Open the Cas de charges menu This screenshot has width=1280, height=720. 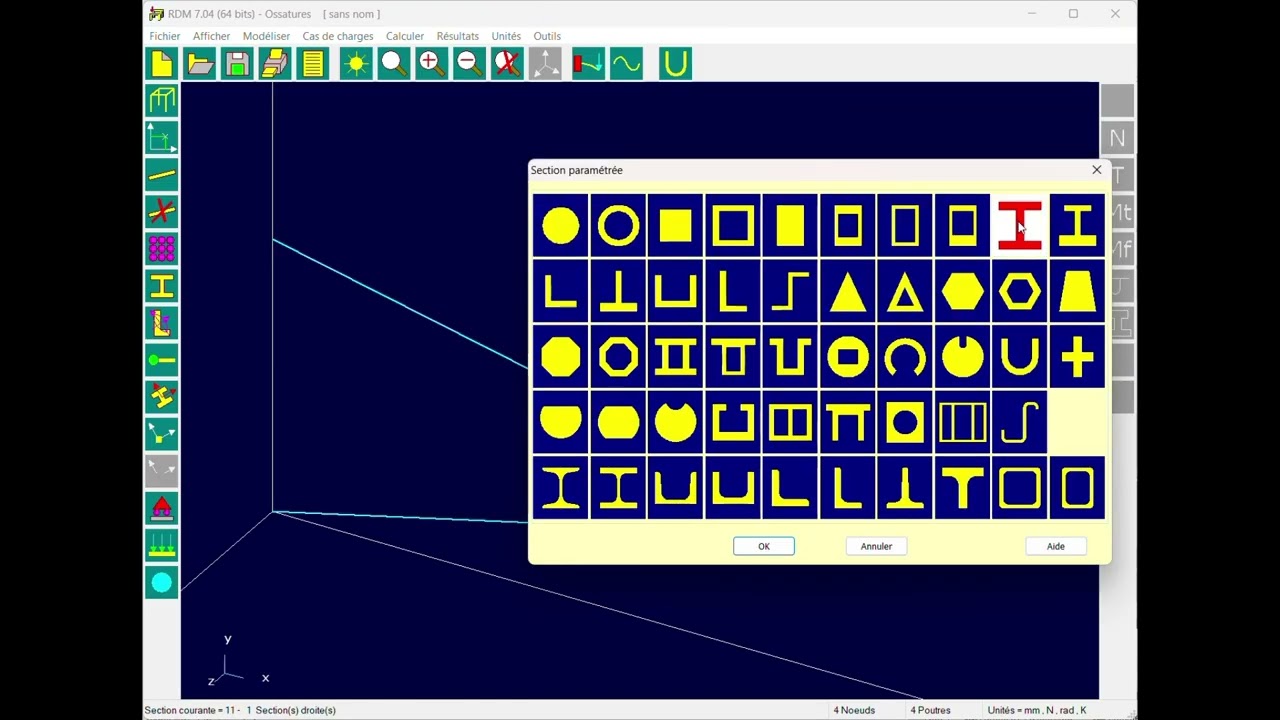coord(338,36)
